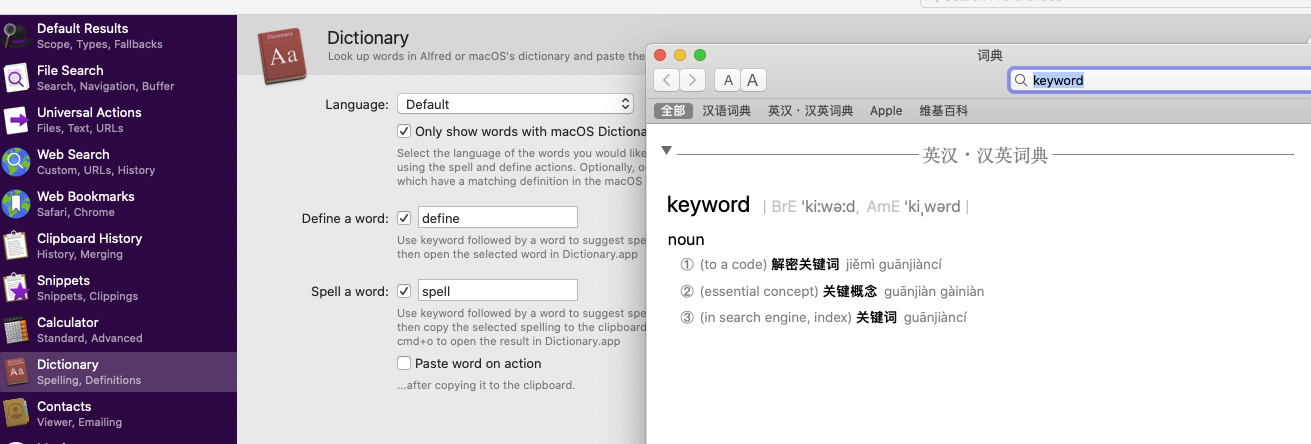Collapse the 英汉·汉英词典 section triangle
The height and width of the screenshot is (444, 1311).
pyautogui.click(x=667, y=151)
